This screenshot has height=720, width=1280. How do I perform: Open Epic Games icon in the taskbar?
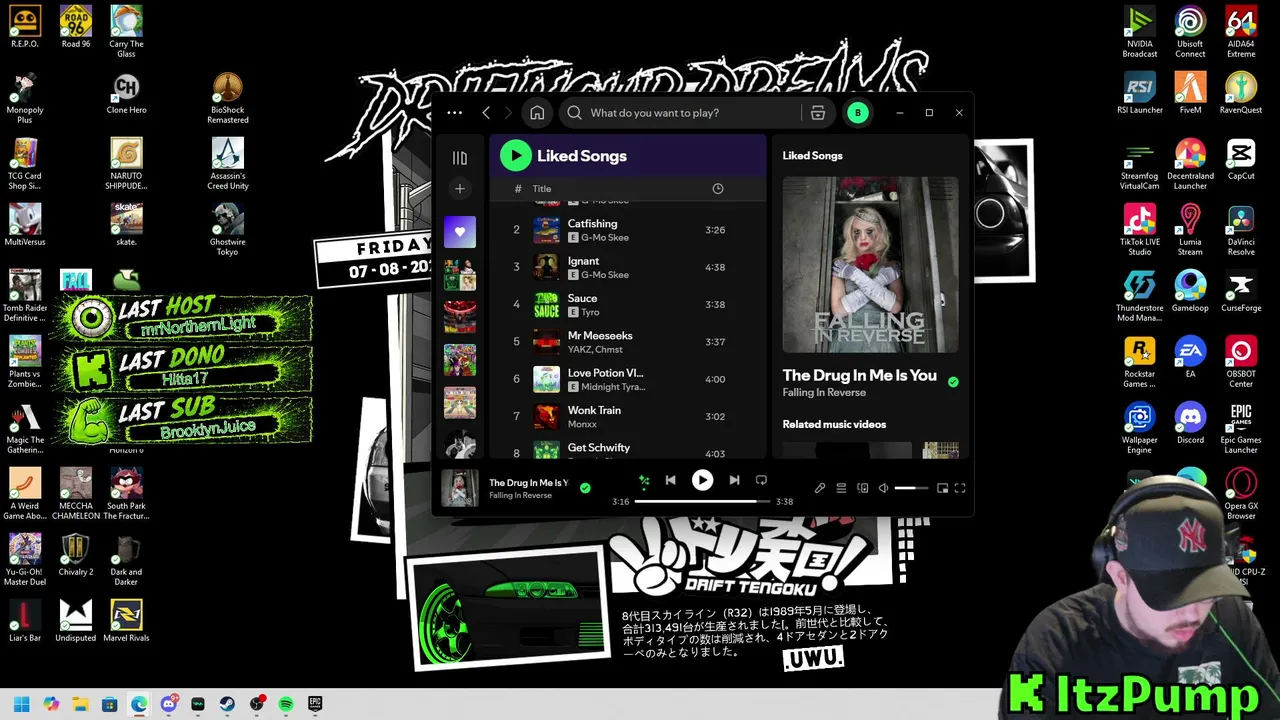tap(315, 704)
